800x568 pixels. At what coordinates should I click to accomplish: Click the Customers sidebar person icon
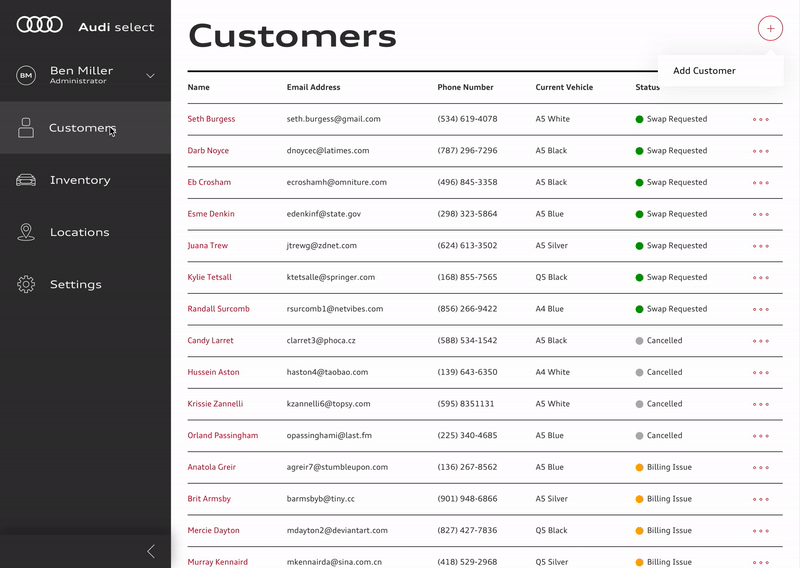26,128
